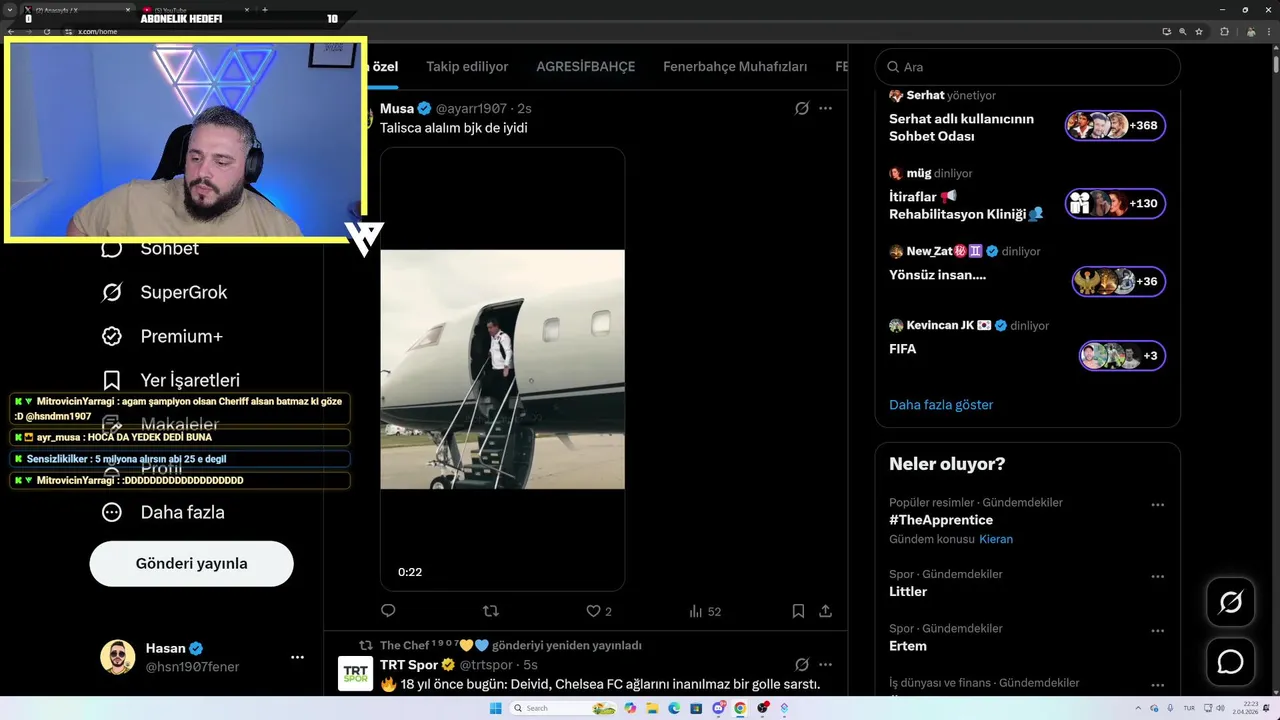Open the volume control in system tray
This screenshot has width=1280, height=720.
click(1220, 708)
